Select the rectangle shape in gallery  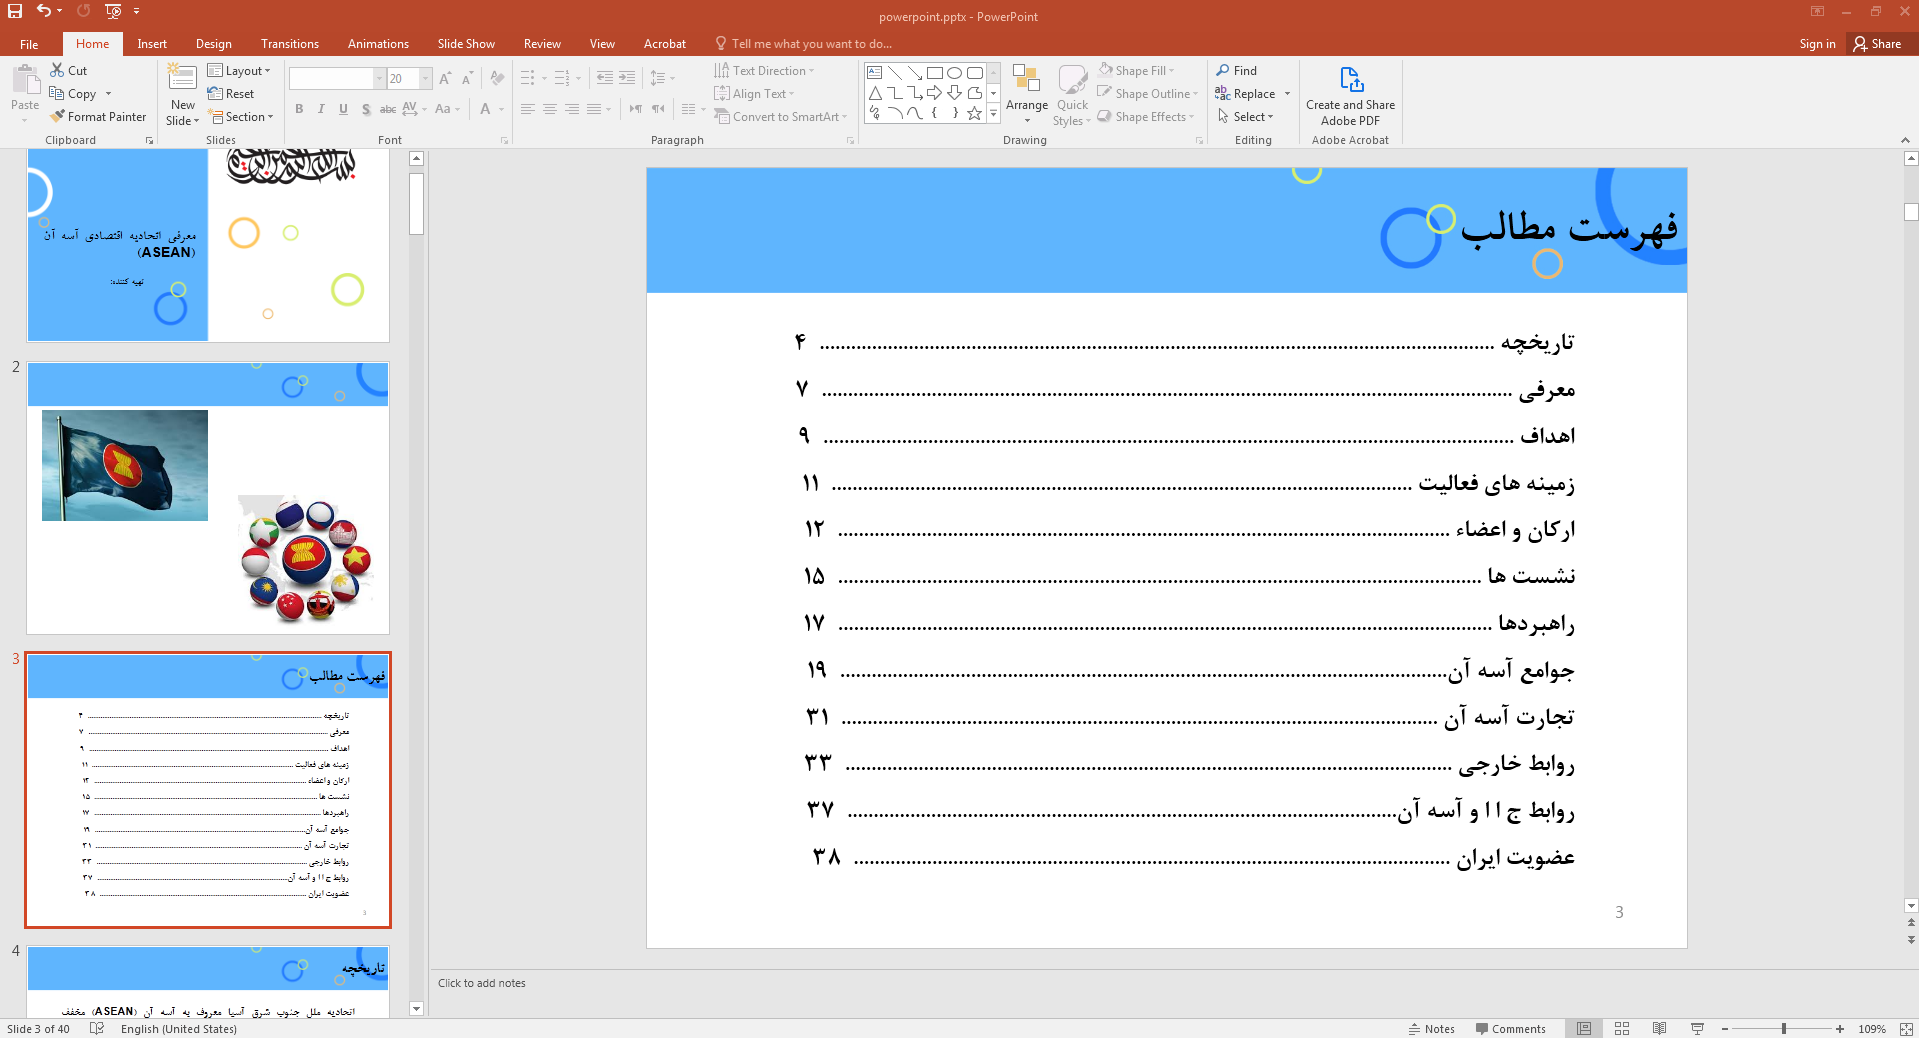(x=935, y=72)
